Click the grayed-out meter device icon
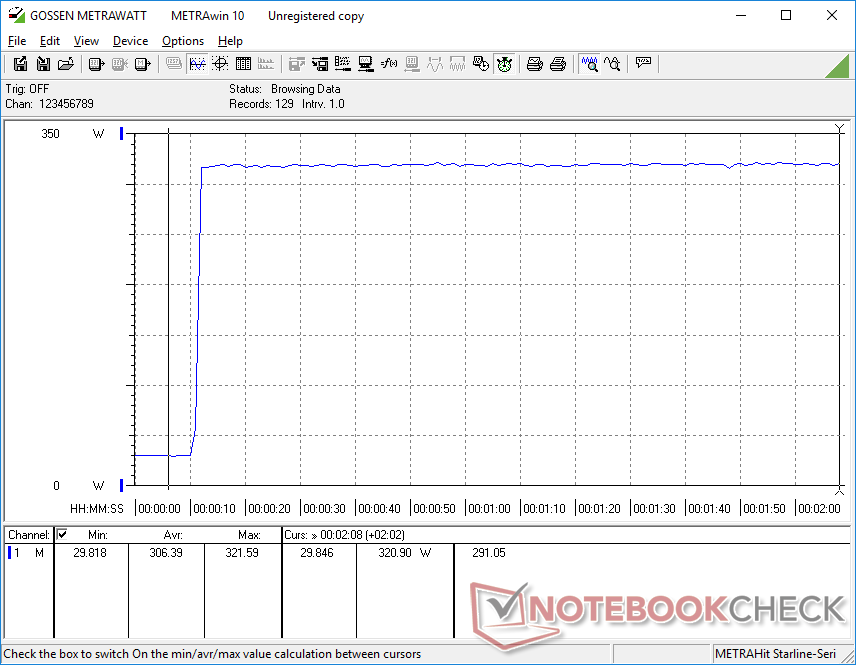The width and height of the screenshot is (856, 665). click(412, 64)
